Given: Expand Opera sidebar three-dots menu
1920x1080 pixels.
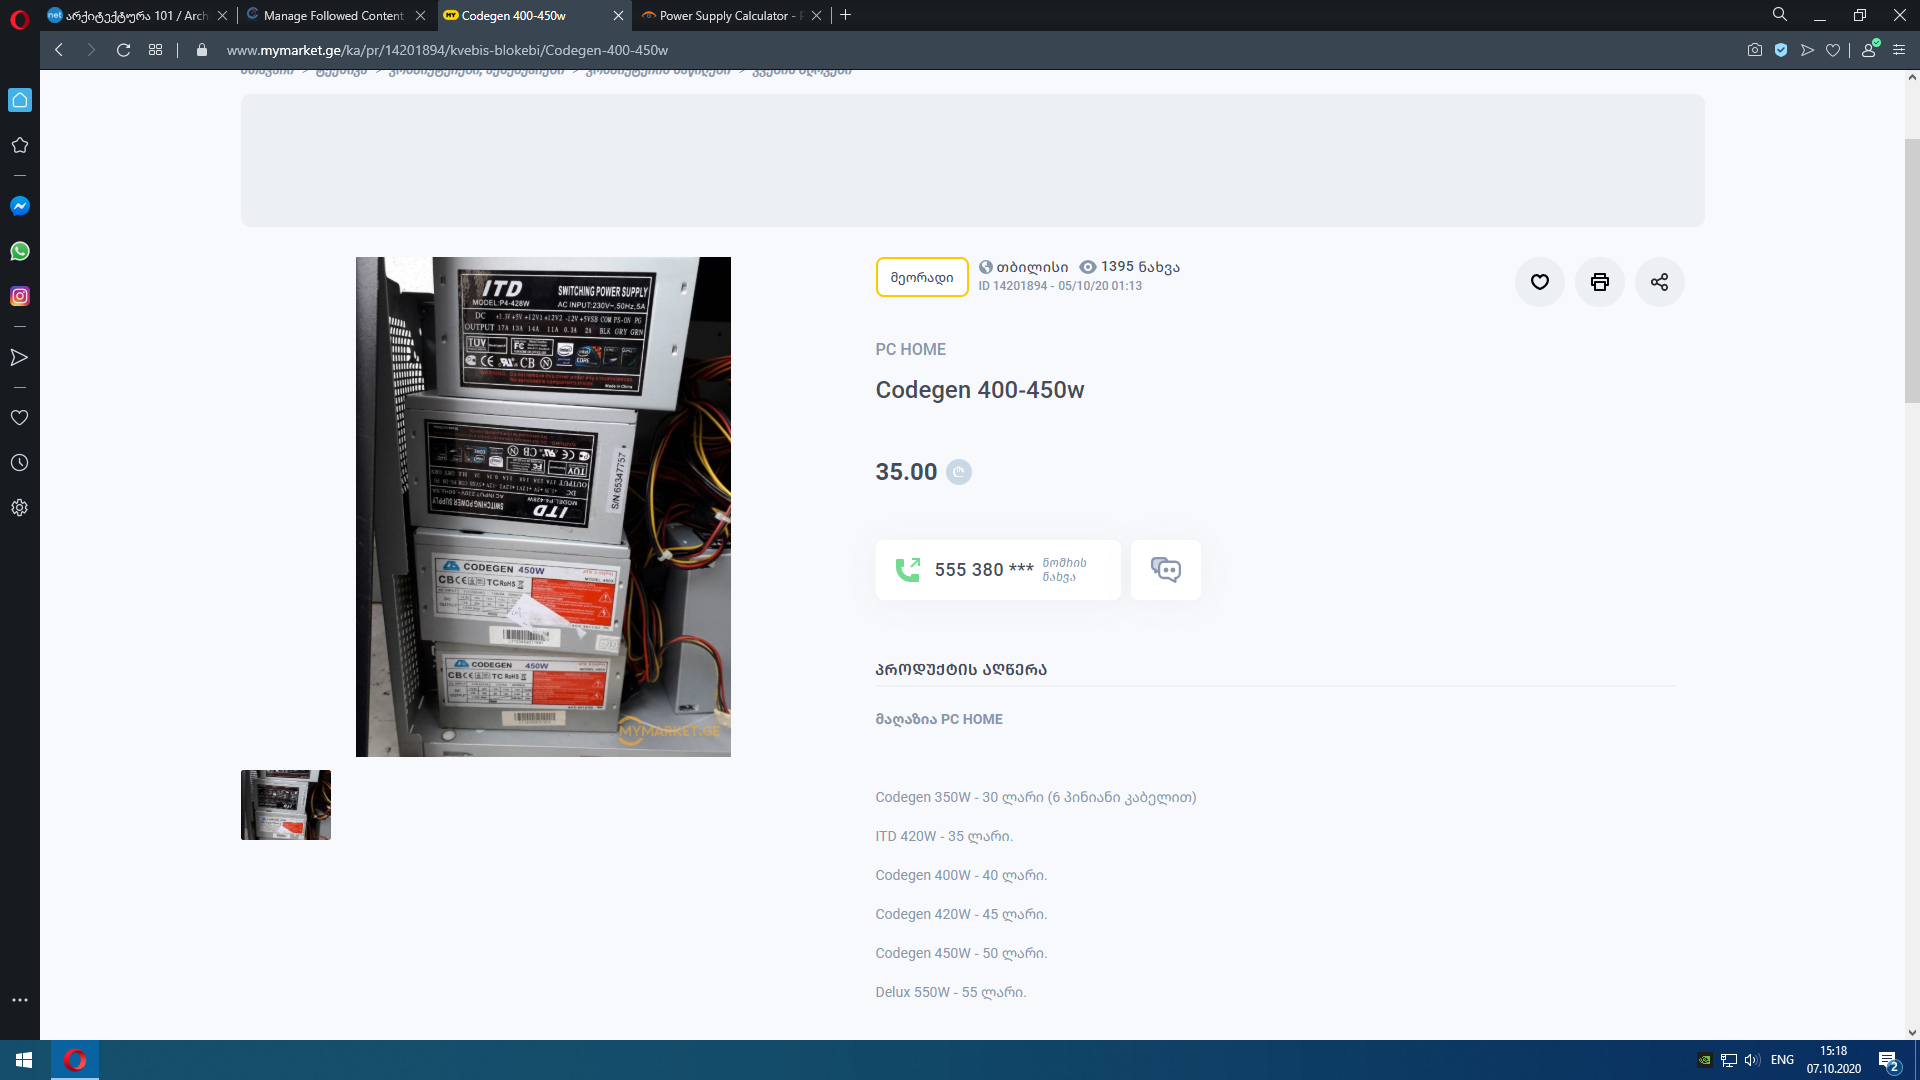Looking at the screenshot, I should click(19, 1000).
